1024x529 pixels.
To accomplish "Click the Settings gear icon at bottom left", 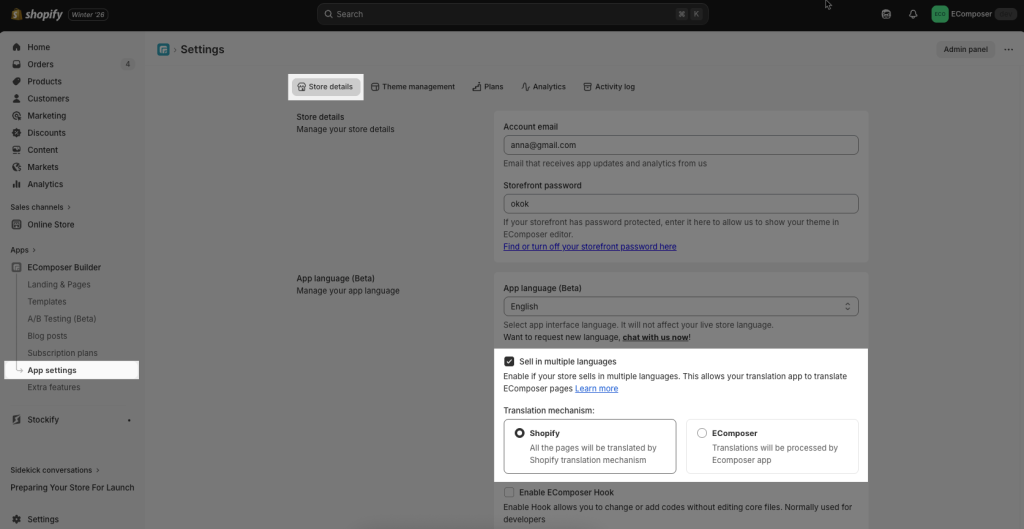I will pyautogui.click(x=17, y=519).
